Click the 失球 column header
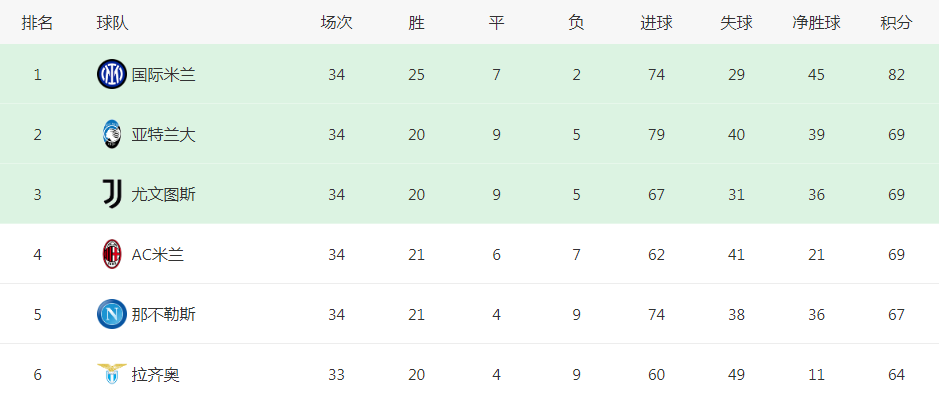Image resolution: width=939 pixels, height=396 pixels. point(737,23)
